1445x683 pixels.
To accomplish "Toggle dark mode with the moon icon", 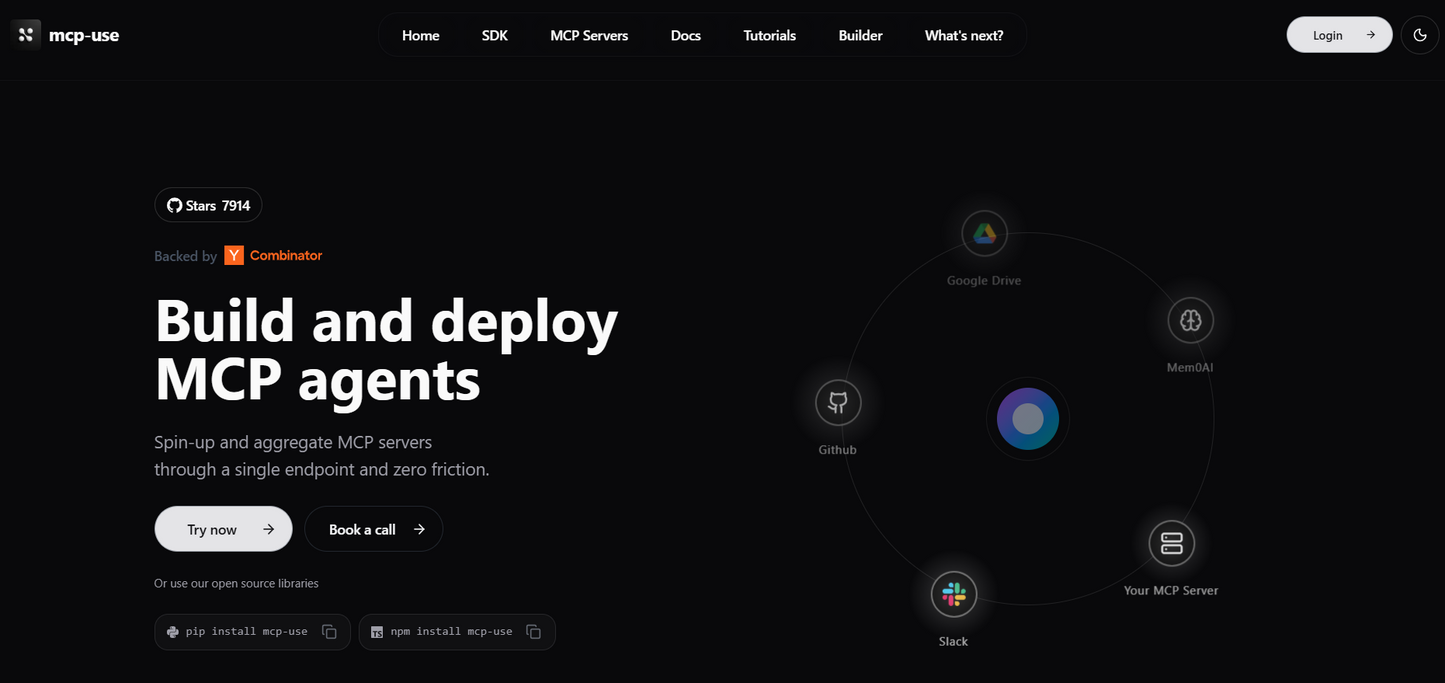I will pos(1420,35).
